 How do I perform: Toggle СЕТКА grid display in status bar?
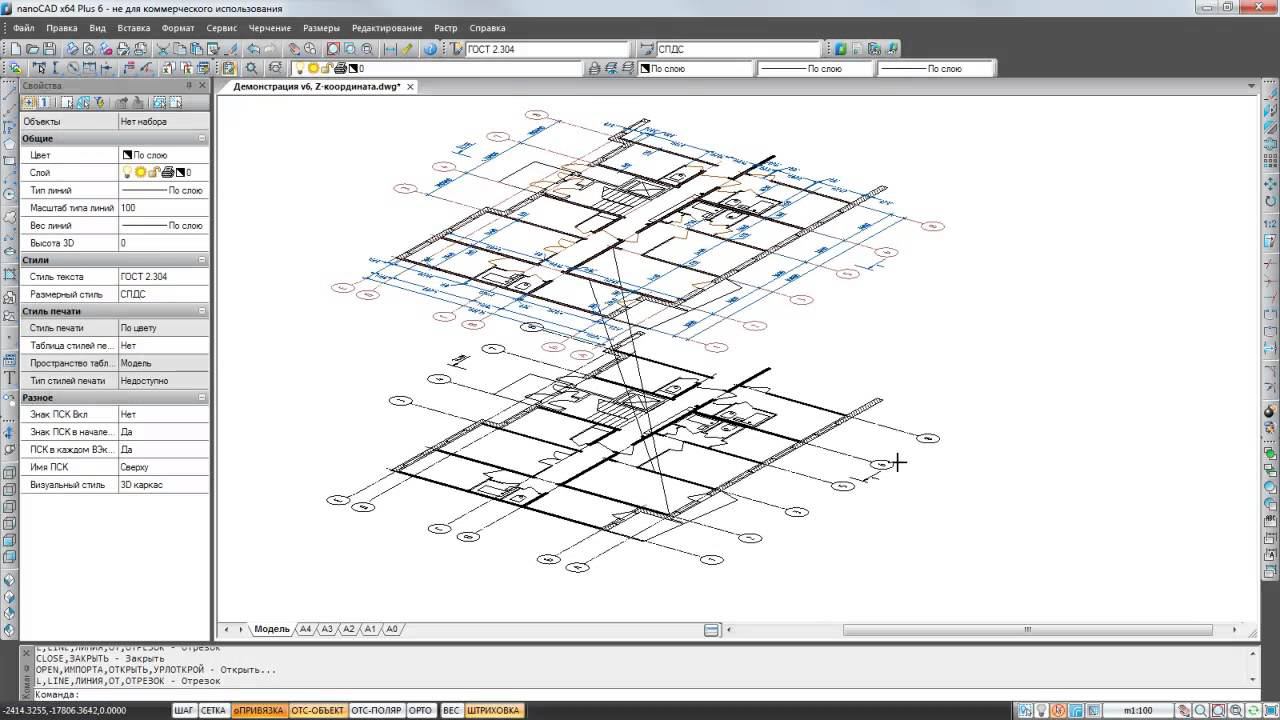(x=213, y=711)
